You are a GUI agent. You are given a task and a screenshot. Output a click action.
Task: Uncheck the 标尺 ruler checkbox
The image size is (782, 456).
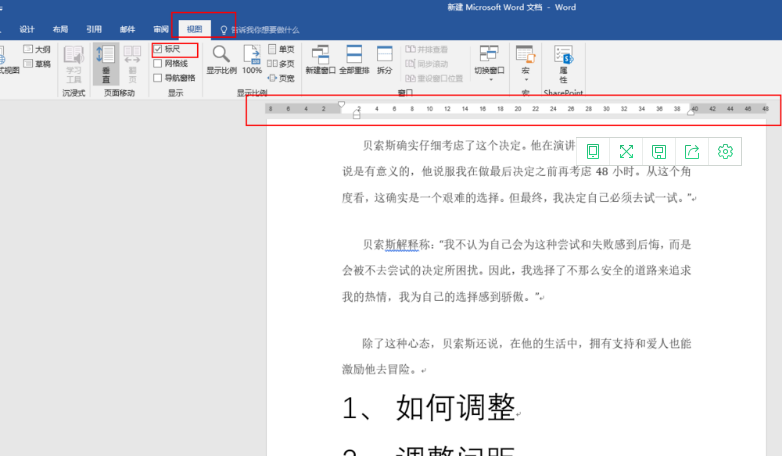point(158,49)
